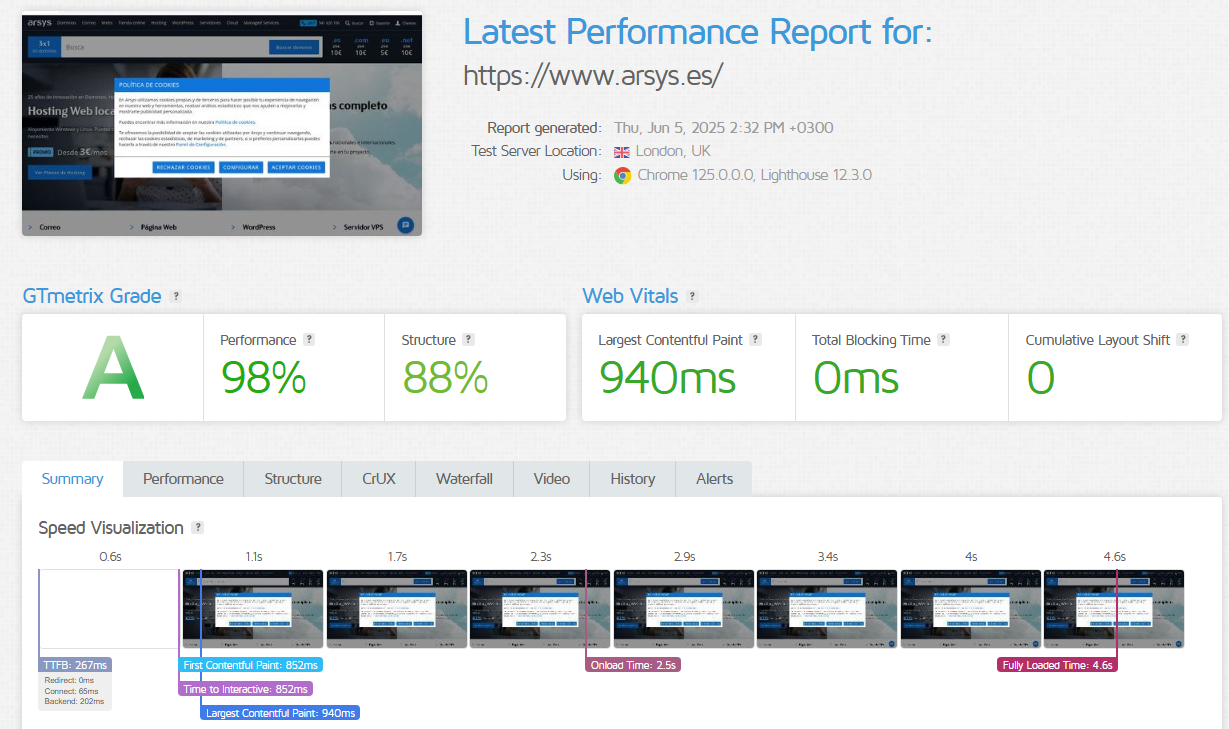Click the Latest Performance Report for heading
The width and height of the screenshot is (1229, 729).
(x=698, y=32)
